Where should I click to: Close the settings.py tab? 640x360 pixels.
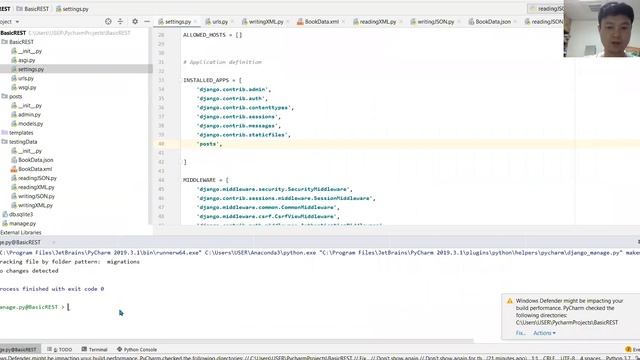pyautogui.click(x=196, y=22)
